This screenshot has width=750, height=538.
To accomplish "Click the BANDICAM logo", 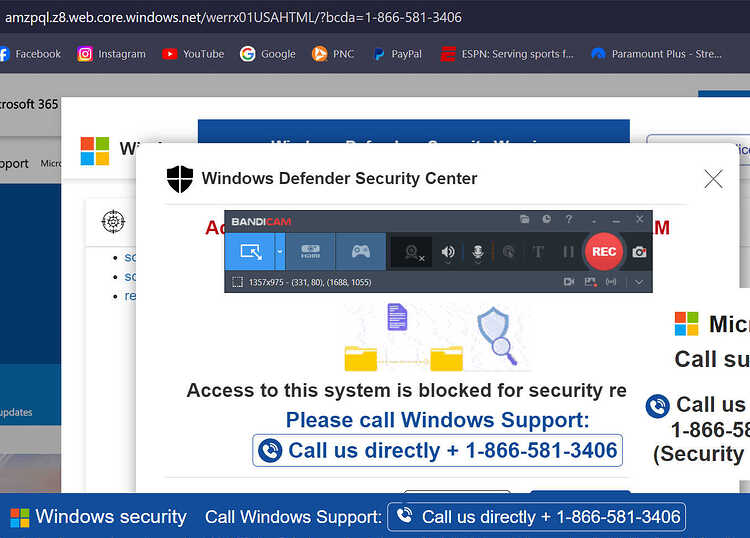I will coord(261,222).
